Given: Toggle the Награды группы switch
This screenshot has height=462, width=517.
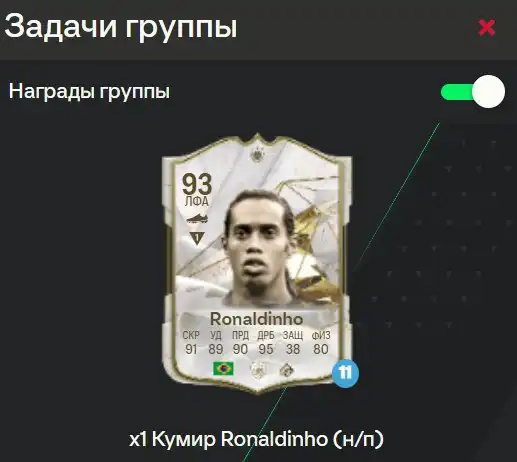Looking at the screenshot, I should [x=473, y=91].
